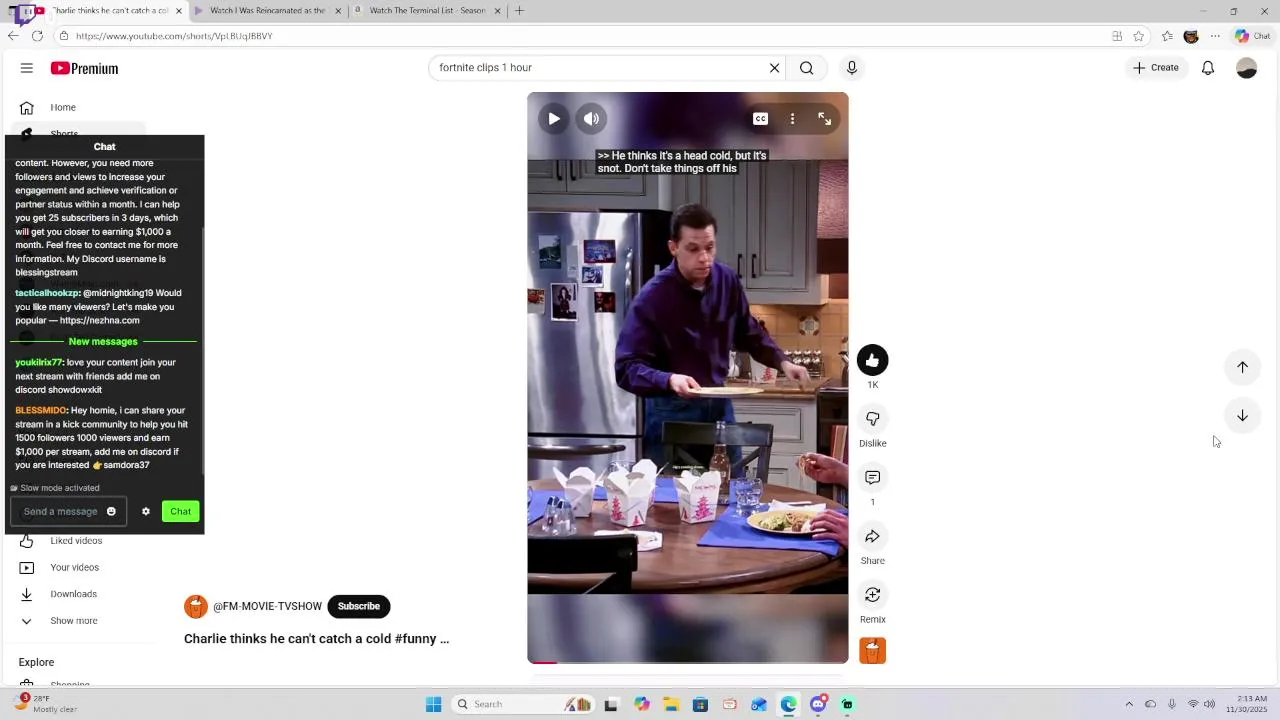
Task: Show hidden system tray icons
Action: coord(1129,704)
